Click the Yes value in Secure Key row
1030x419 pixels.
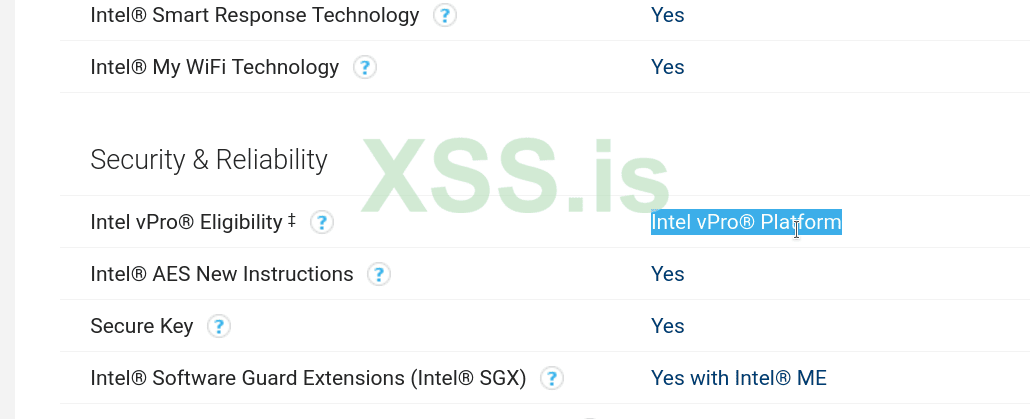(667, 326)
